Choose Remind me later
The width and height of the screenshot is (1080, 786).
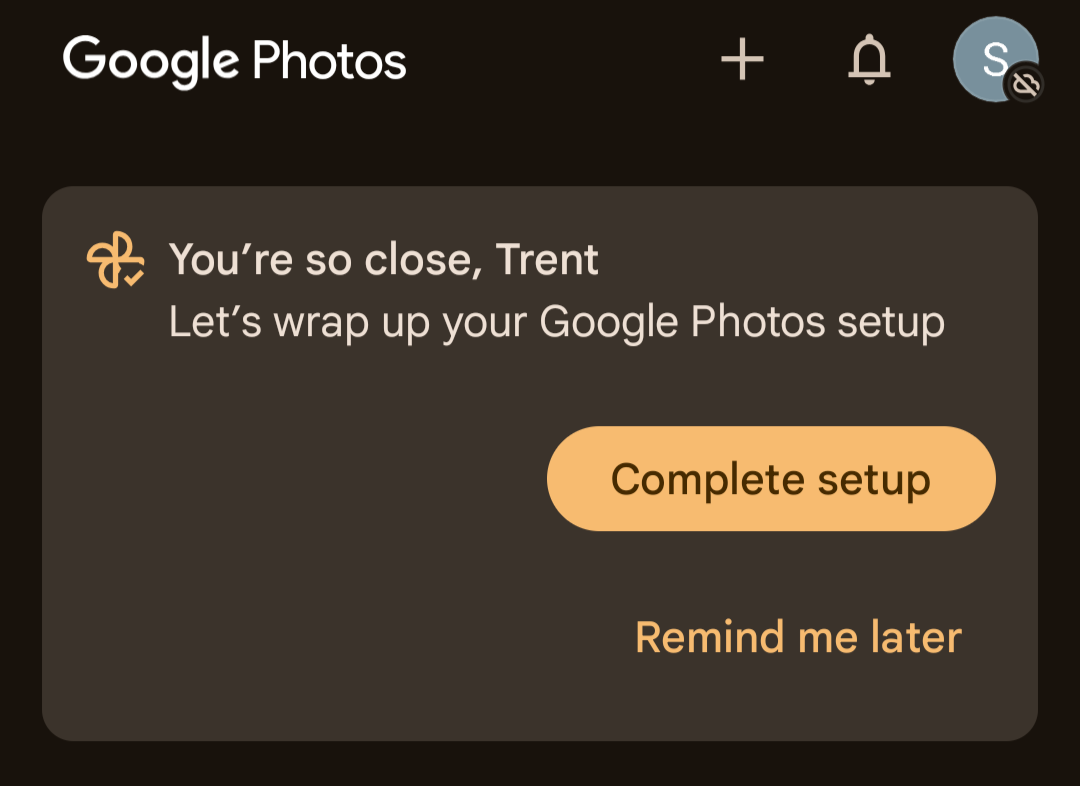coord(798,637)
